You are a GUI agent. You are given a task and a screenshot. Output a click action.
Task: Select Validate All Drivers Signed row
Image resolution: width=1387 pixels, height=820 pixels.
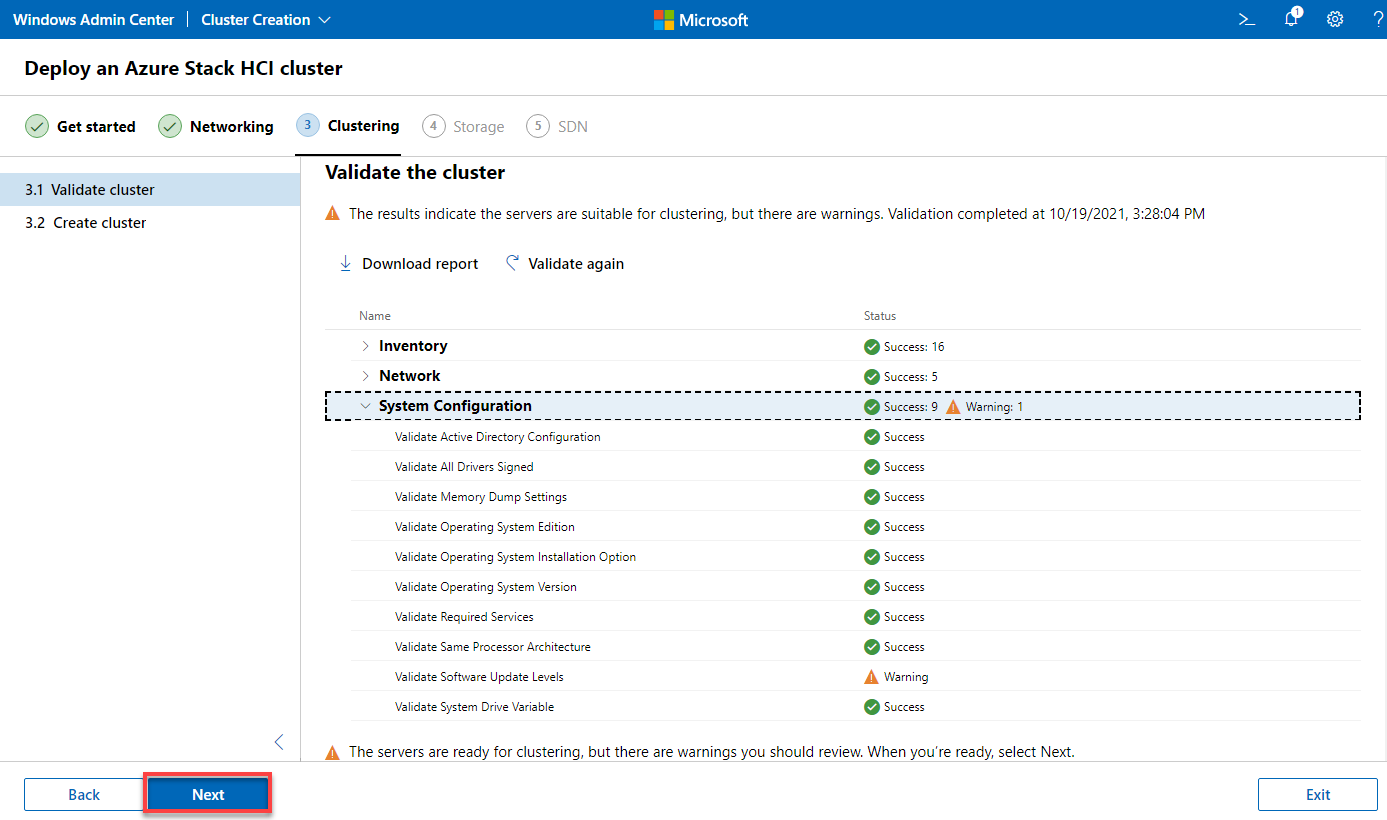(856, 467)
